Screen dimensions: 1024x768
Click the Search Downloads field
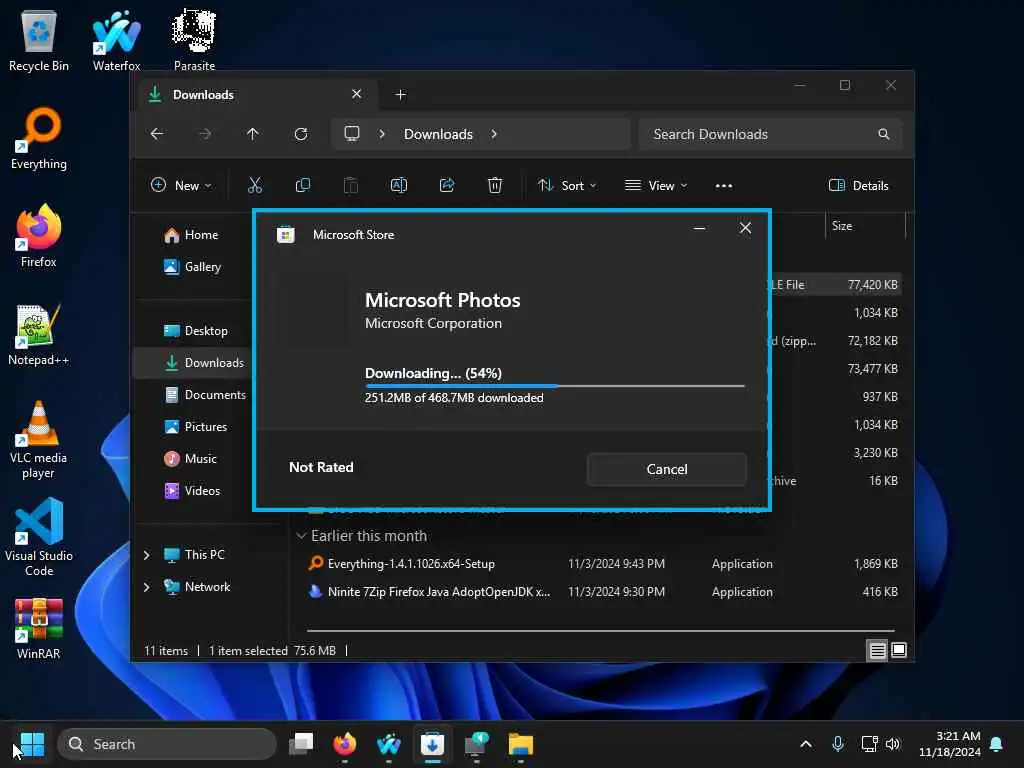(771, 134)
